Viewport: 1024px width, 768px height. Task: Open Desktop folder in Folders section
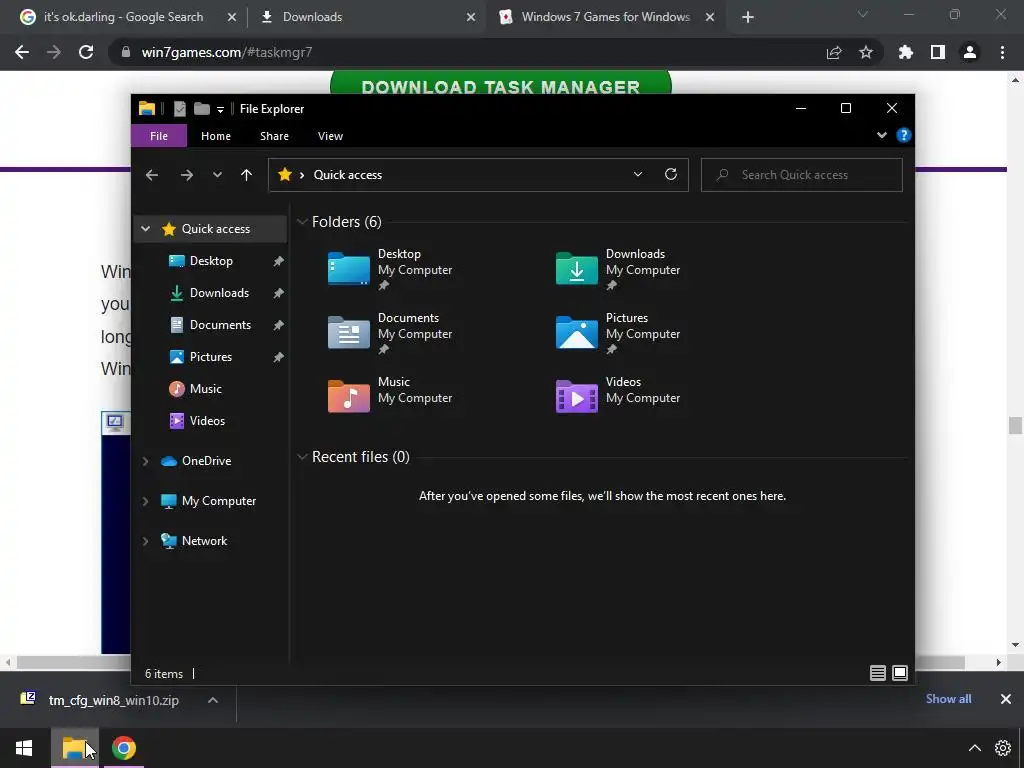pos(390,269)
